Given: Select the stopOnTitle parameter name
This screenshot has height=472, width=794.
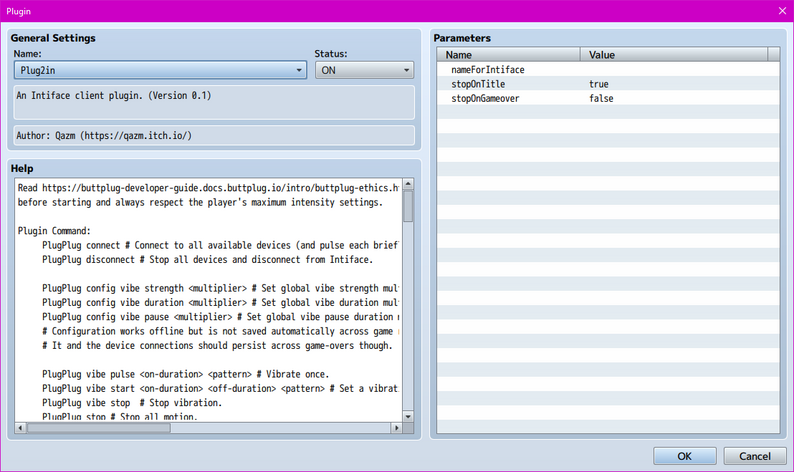Looking at the screenshot, I should pos(478,84).
